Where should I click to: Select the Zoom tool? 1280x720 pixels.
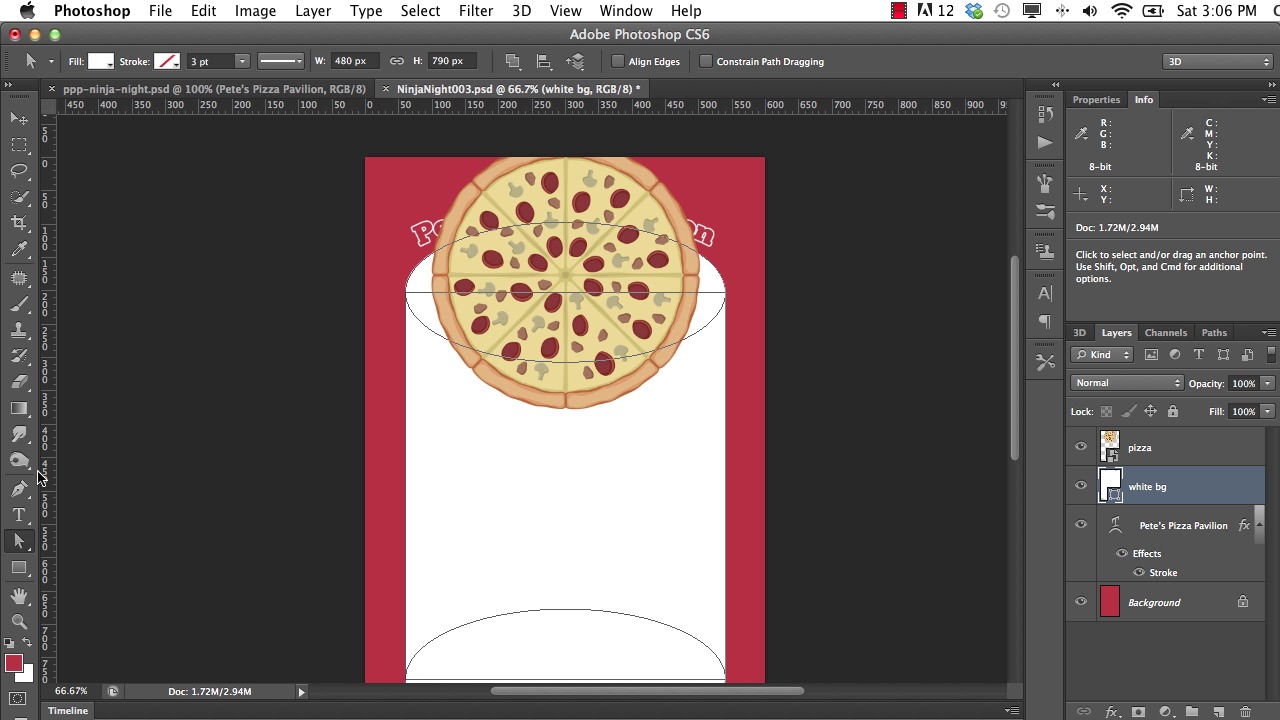coord(19,621)
